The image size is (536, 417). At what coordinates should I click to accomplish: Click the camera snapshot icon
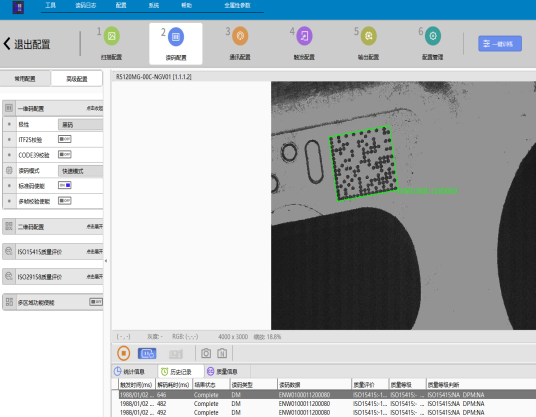206,353
